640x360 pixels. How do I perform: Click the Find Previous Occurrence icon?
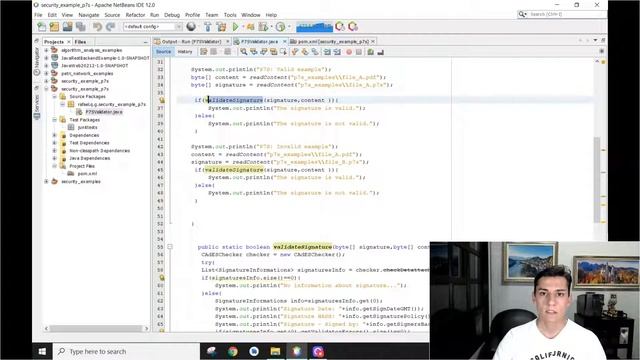[253, 52]
